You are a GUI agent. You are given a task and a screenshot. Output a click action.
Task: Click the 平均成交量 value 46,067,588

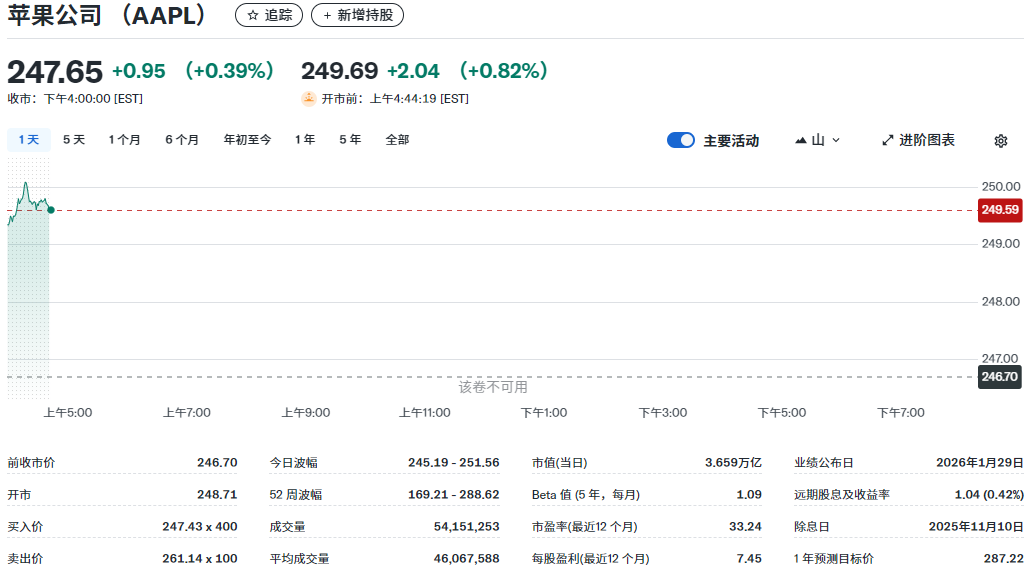pyautogui.click(x=467, y=558)
